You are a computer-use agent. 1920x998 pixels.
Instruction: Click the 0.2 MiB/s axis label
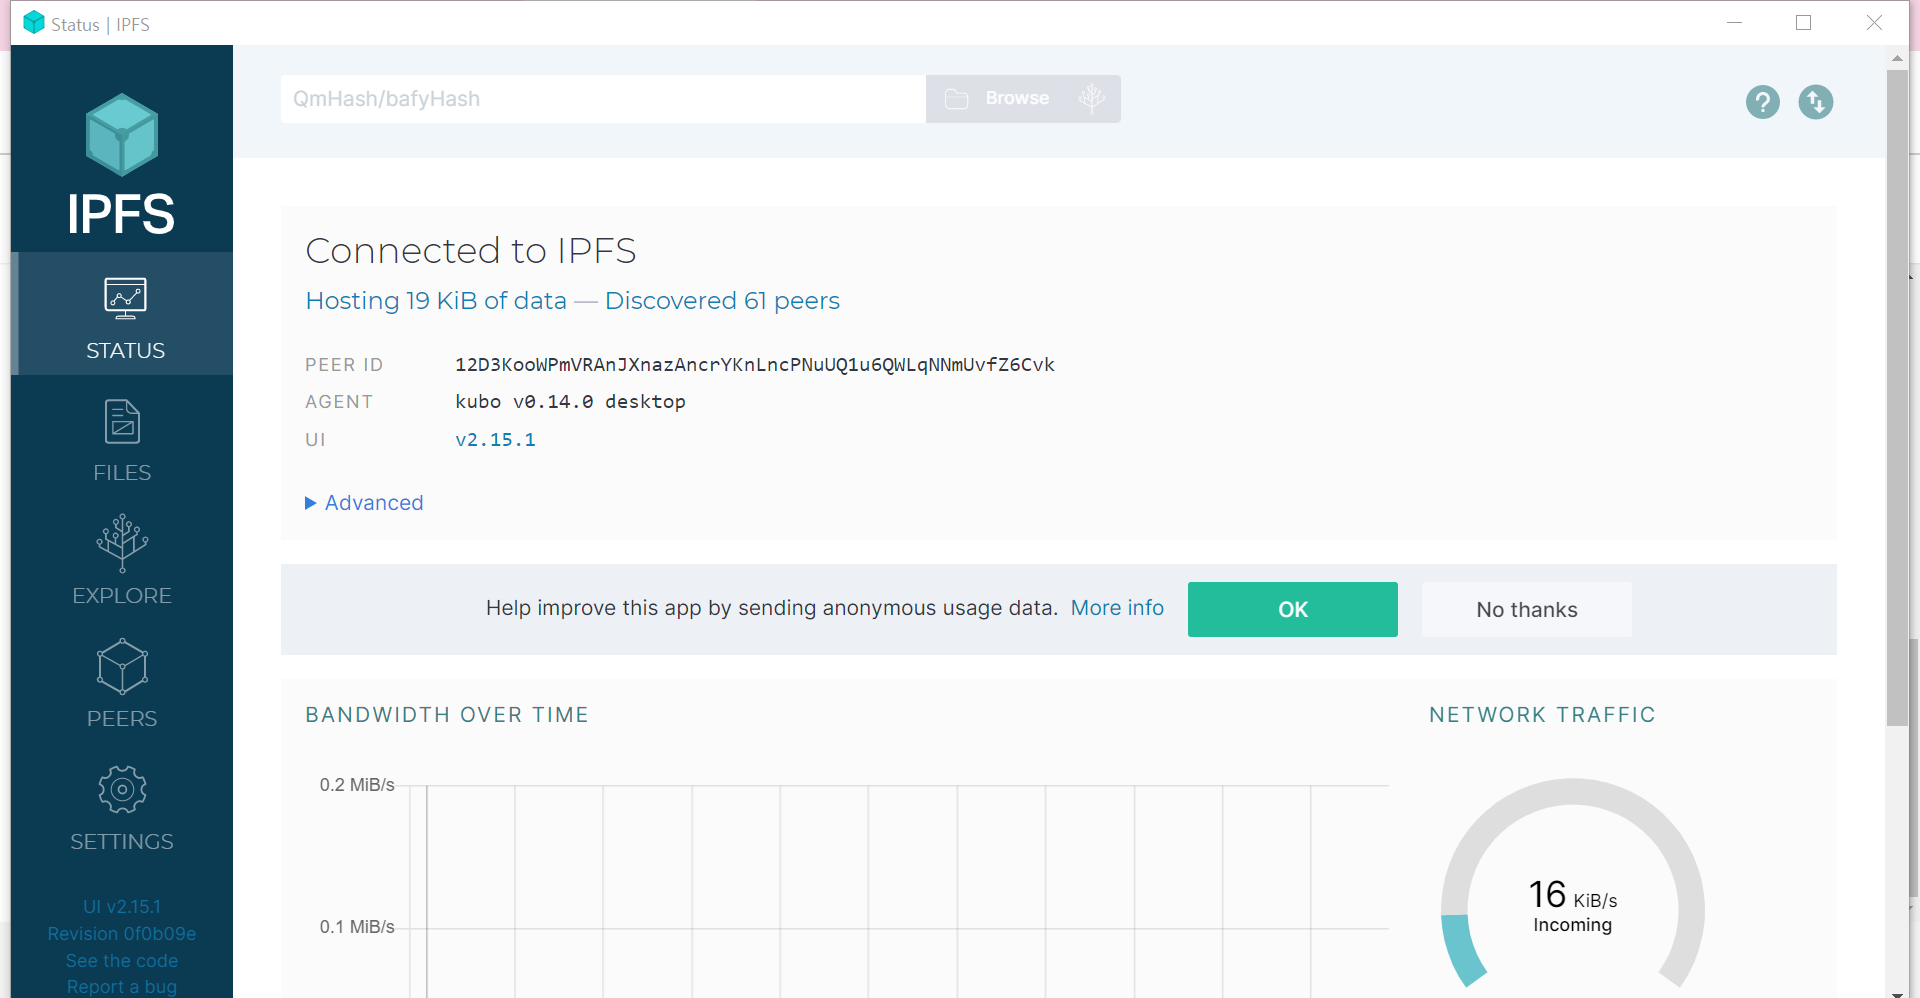(x=357, y=785)
